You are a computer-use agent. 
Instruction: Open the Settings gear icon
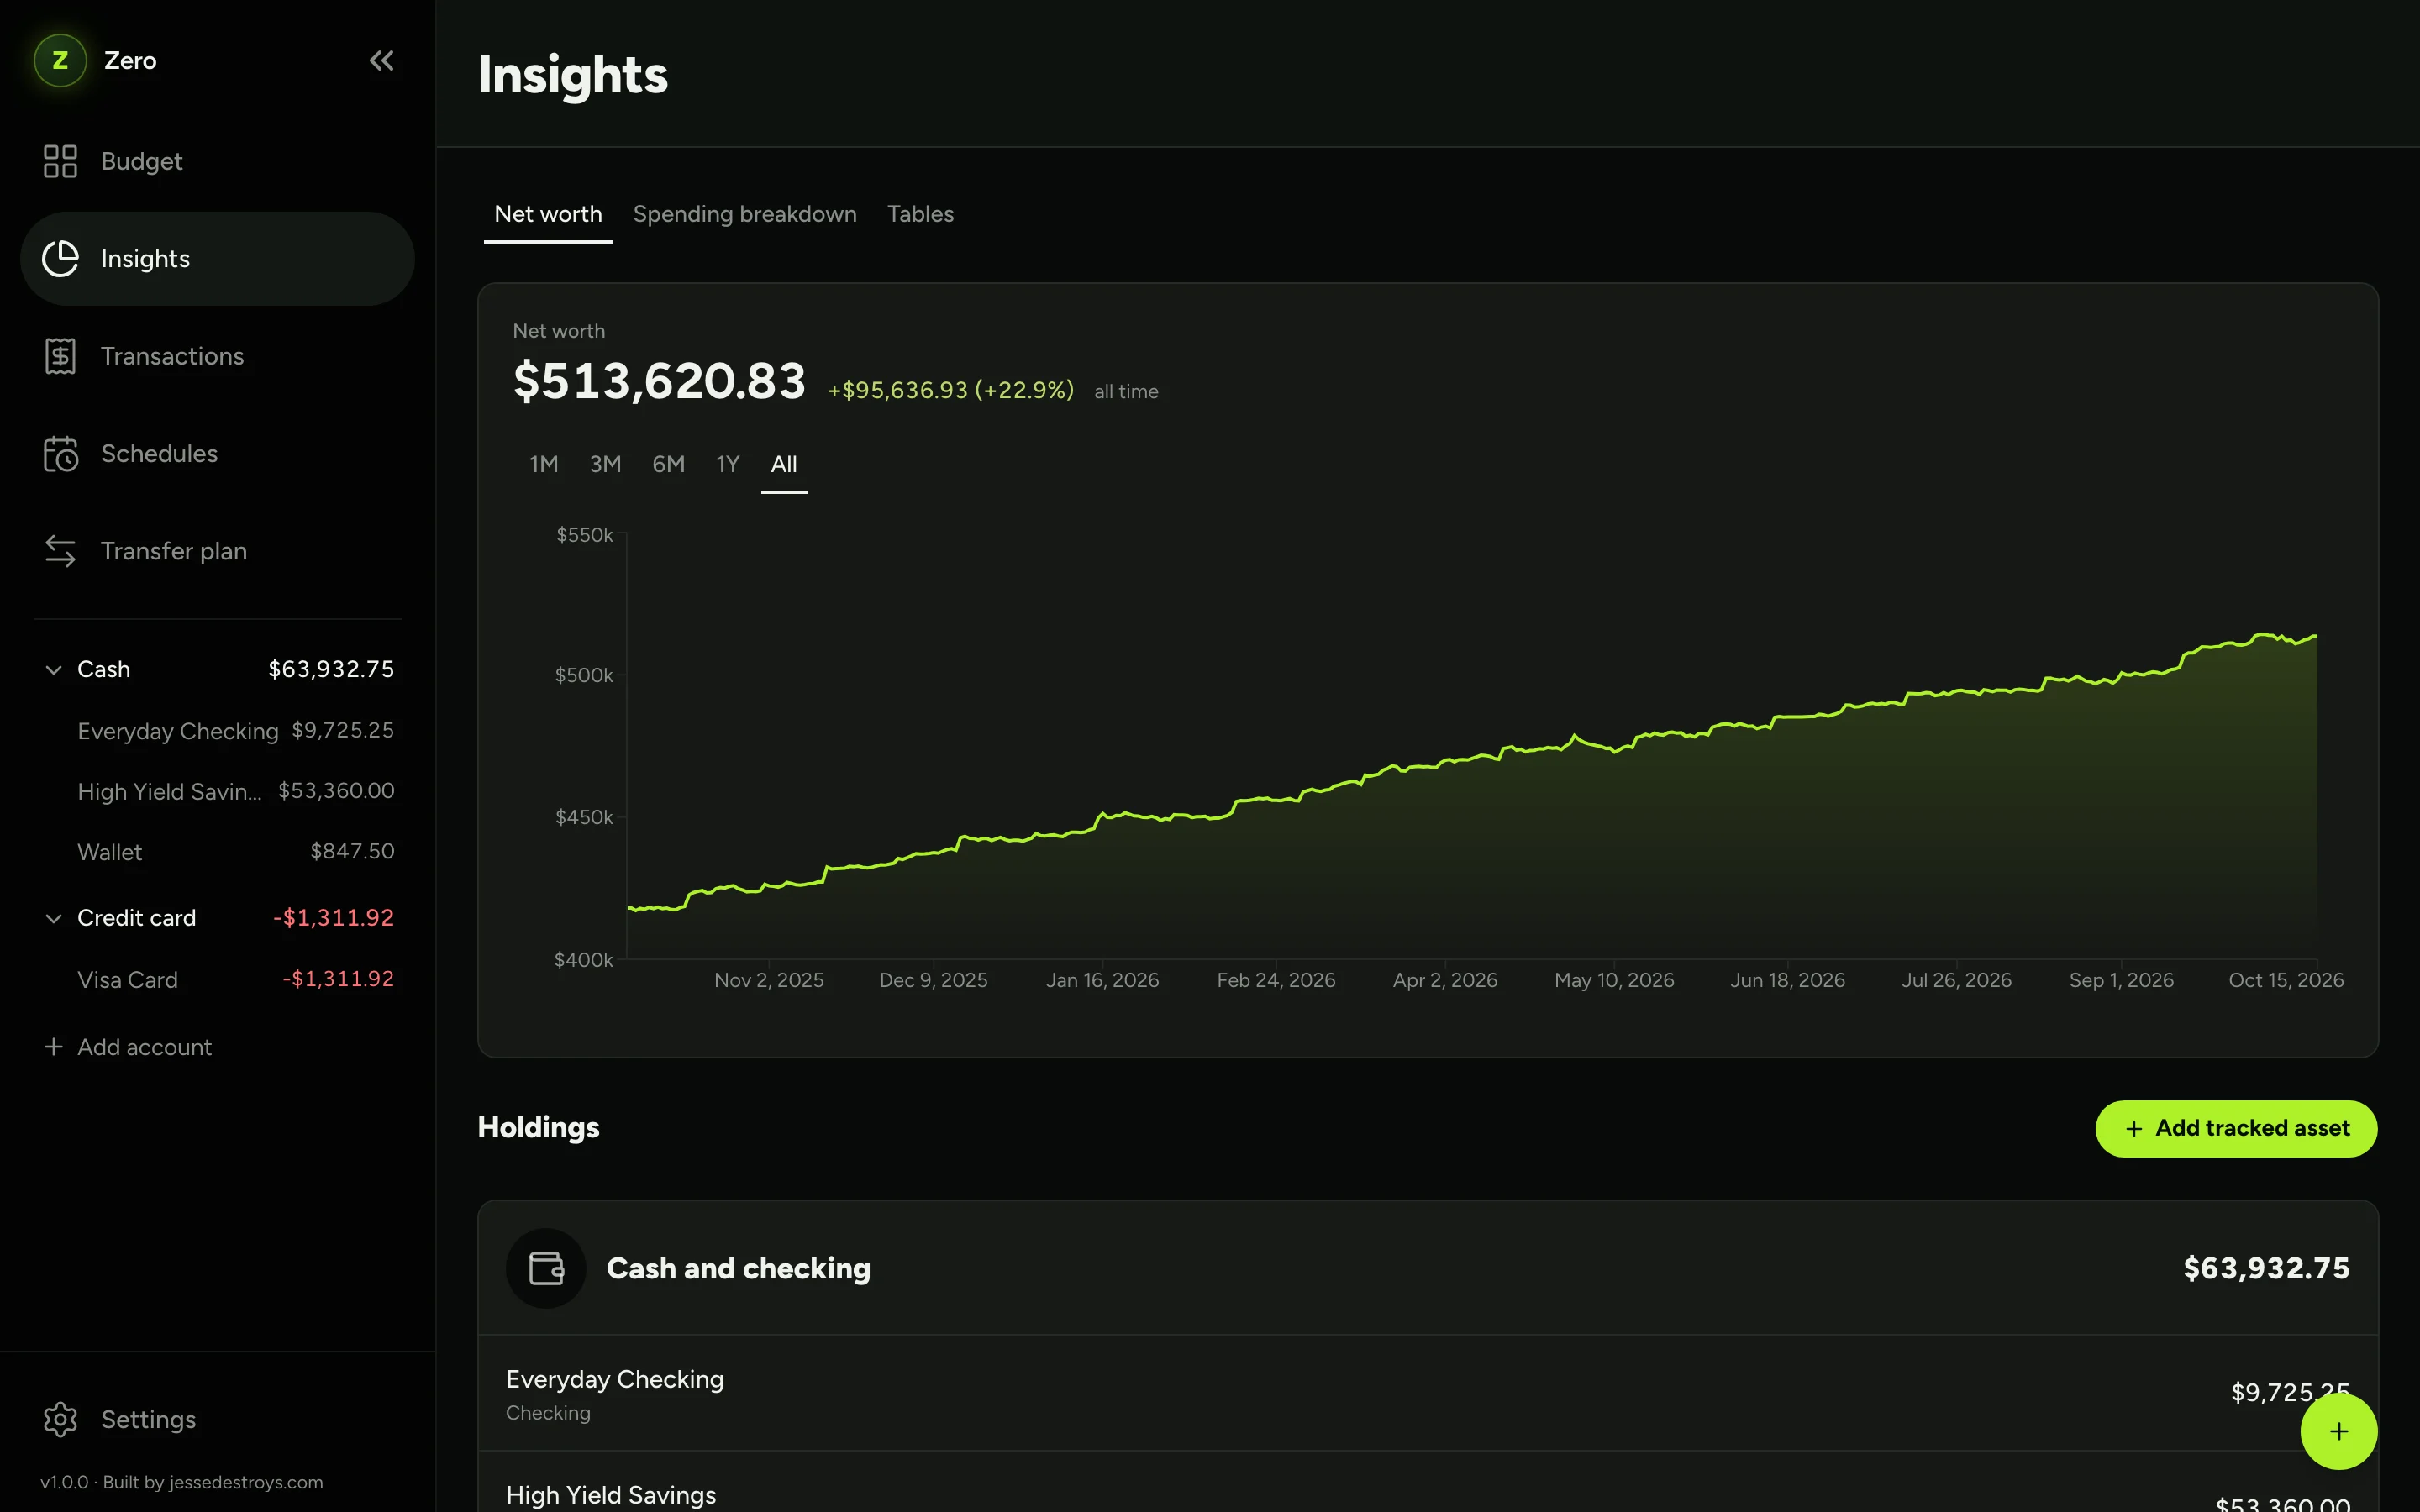(60, 1419)
